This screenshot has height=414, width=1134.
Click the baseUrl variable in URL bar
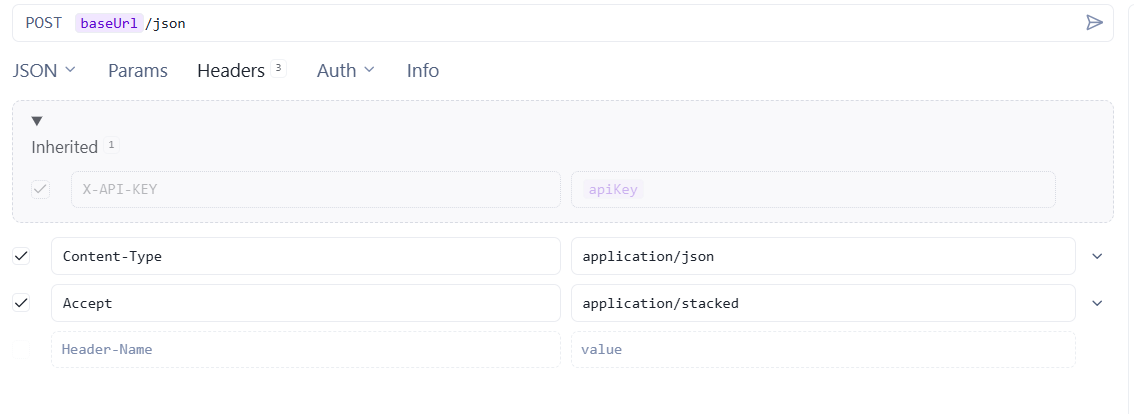(x=108, y=23)
